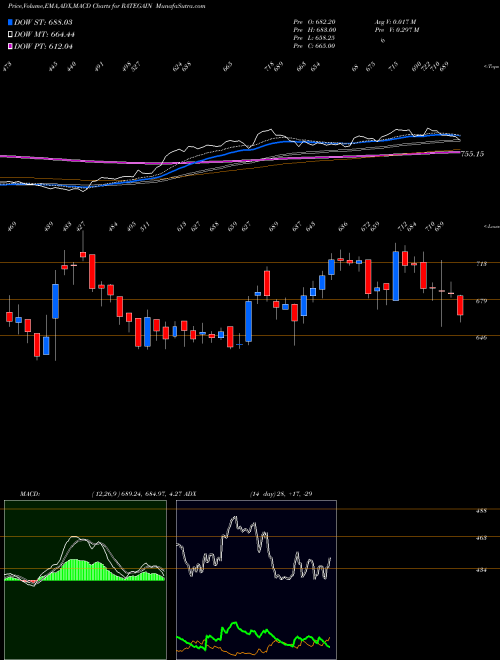Viewport: 500px width, 660px height.
Task: Click the 'Pre L: 658.25' low value
Action: click(314, 38)
